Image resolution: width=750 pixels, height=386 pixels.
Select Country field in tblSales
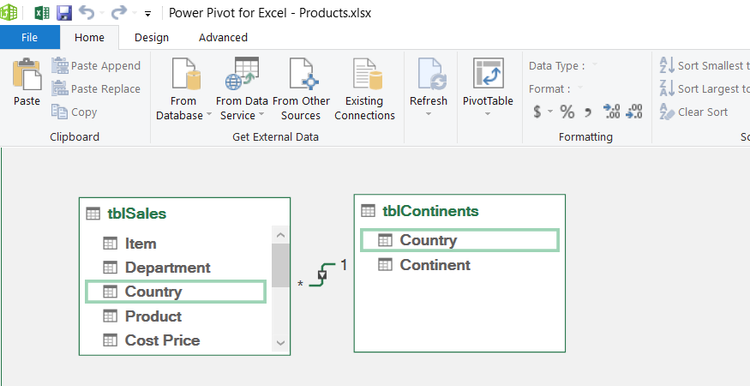tap(175, 292)
